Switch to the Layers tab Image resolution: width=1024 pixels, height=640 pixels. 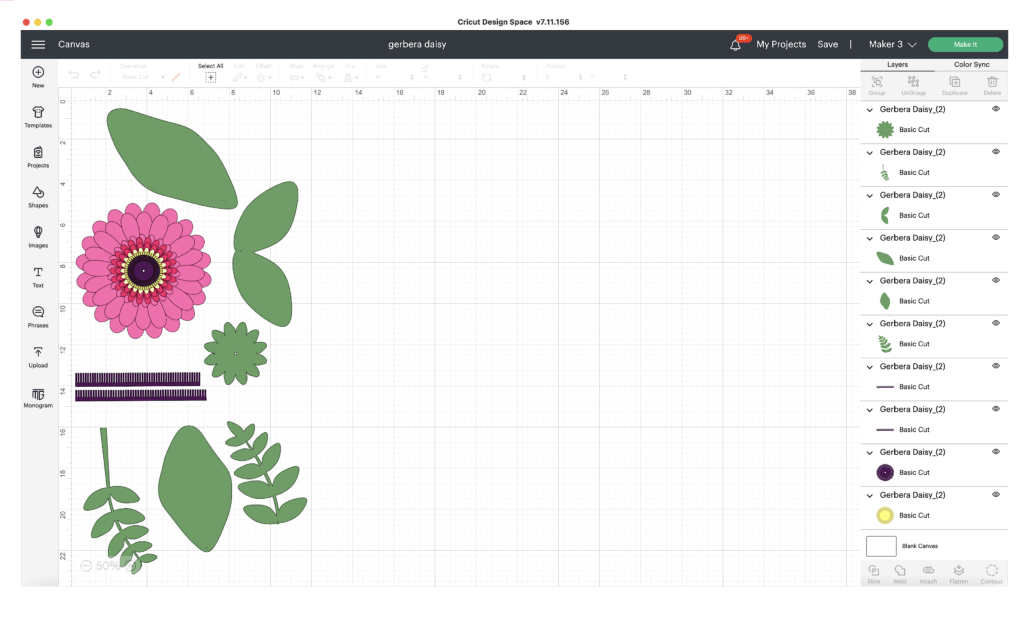click(897, 65)
